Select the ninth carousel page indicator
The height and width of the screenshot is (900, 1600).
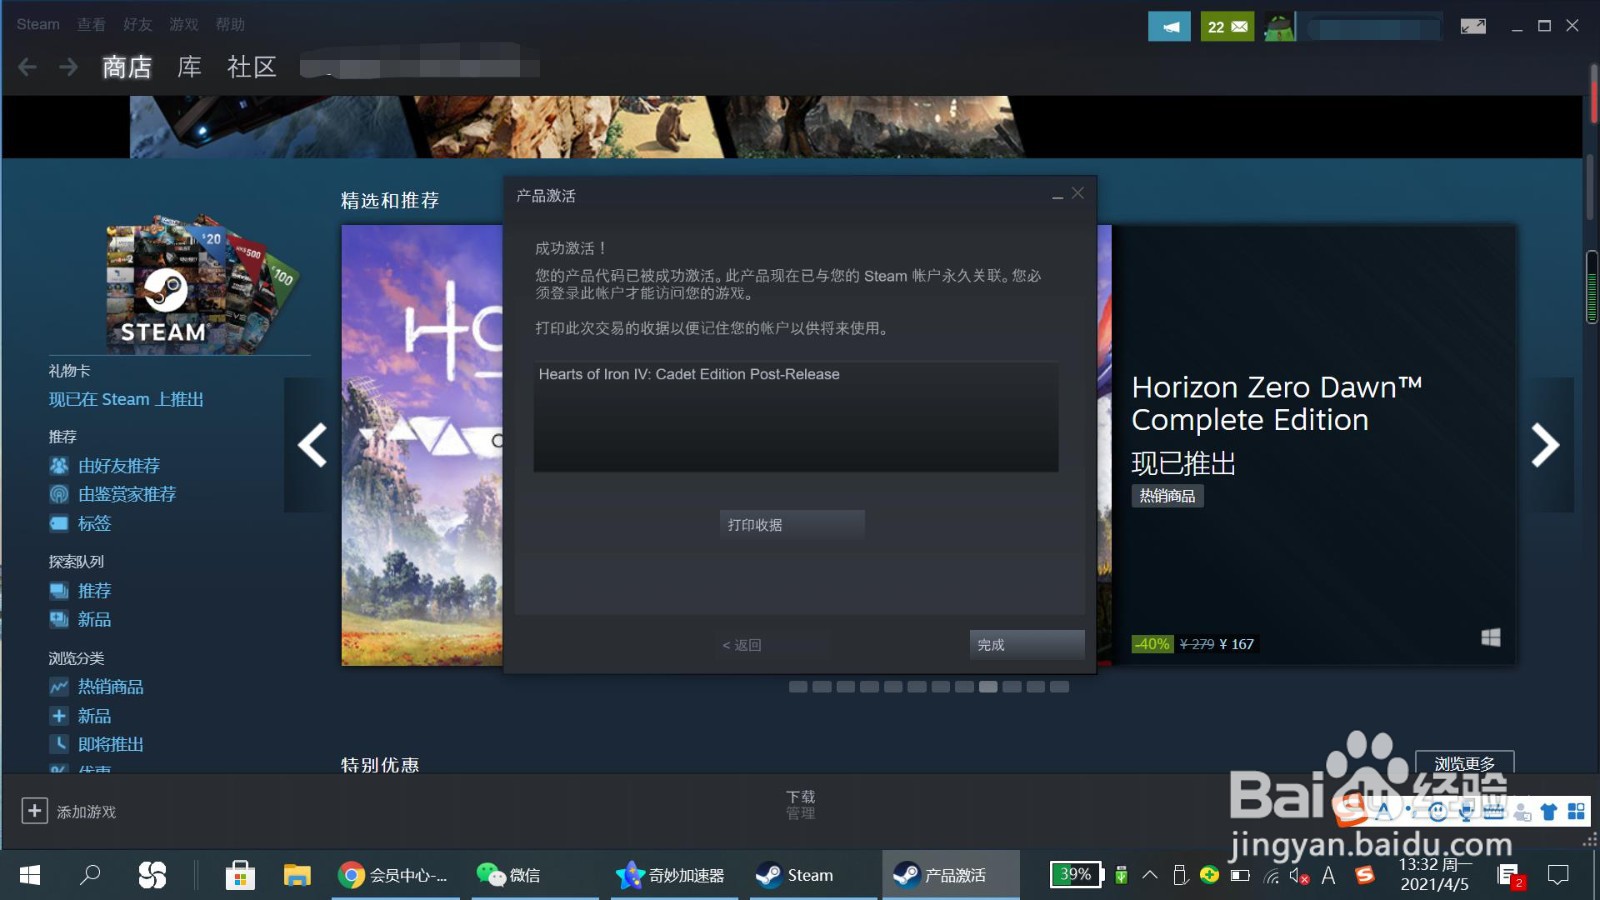pyautogui.click(x=988, y=687)
